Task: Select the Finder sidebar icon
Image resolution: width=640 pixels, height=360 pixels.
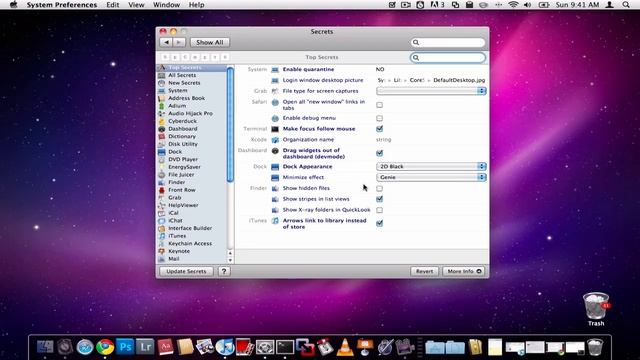Action: click(x=162, y=182)
